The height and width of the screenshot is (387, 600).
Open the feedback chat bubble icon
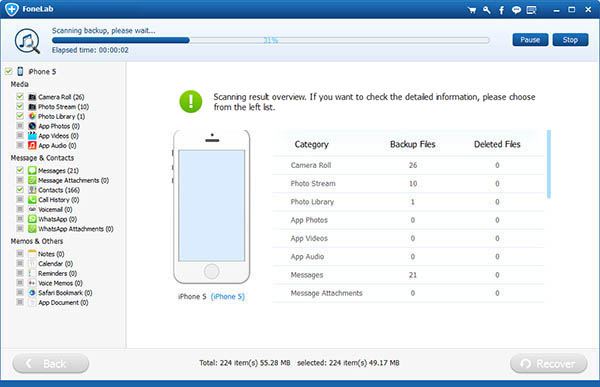click(x=516, y=10)
